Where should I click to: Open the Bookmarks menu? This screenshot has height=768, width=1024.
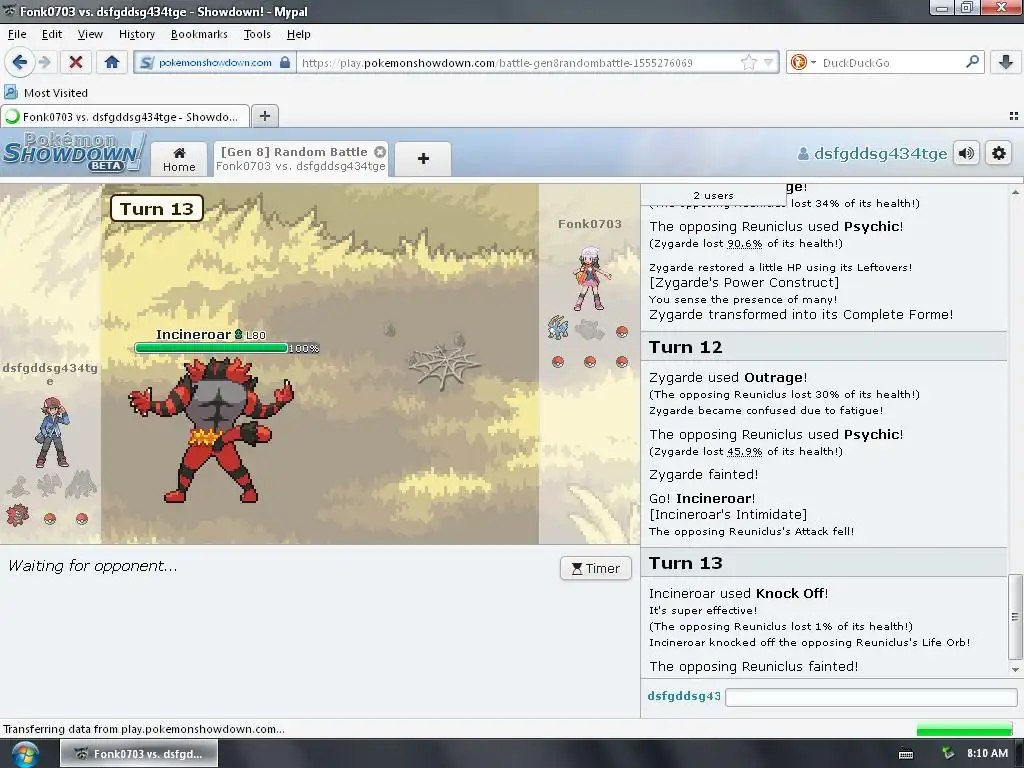point(199,34)
